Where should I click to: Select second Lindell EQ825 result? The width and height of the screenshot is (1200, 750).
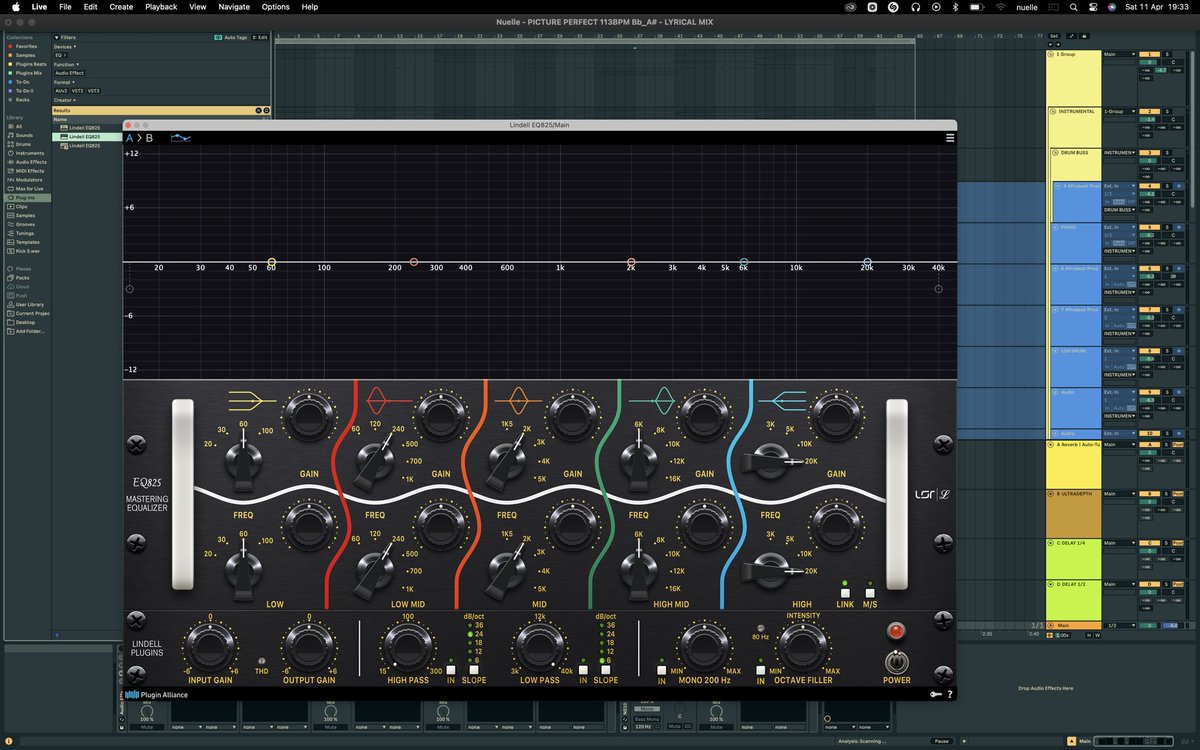[x=85, y=137]
